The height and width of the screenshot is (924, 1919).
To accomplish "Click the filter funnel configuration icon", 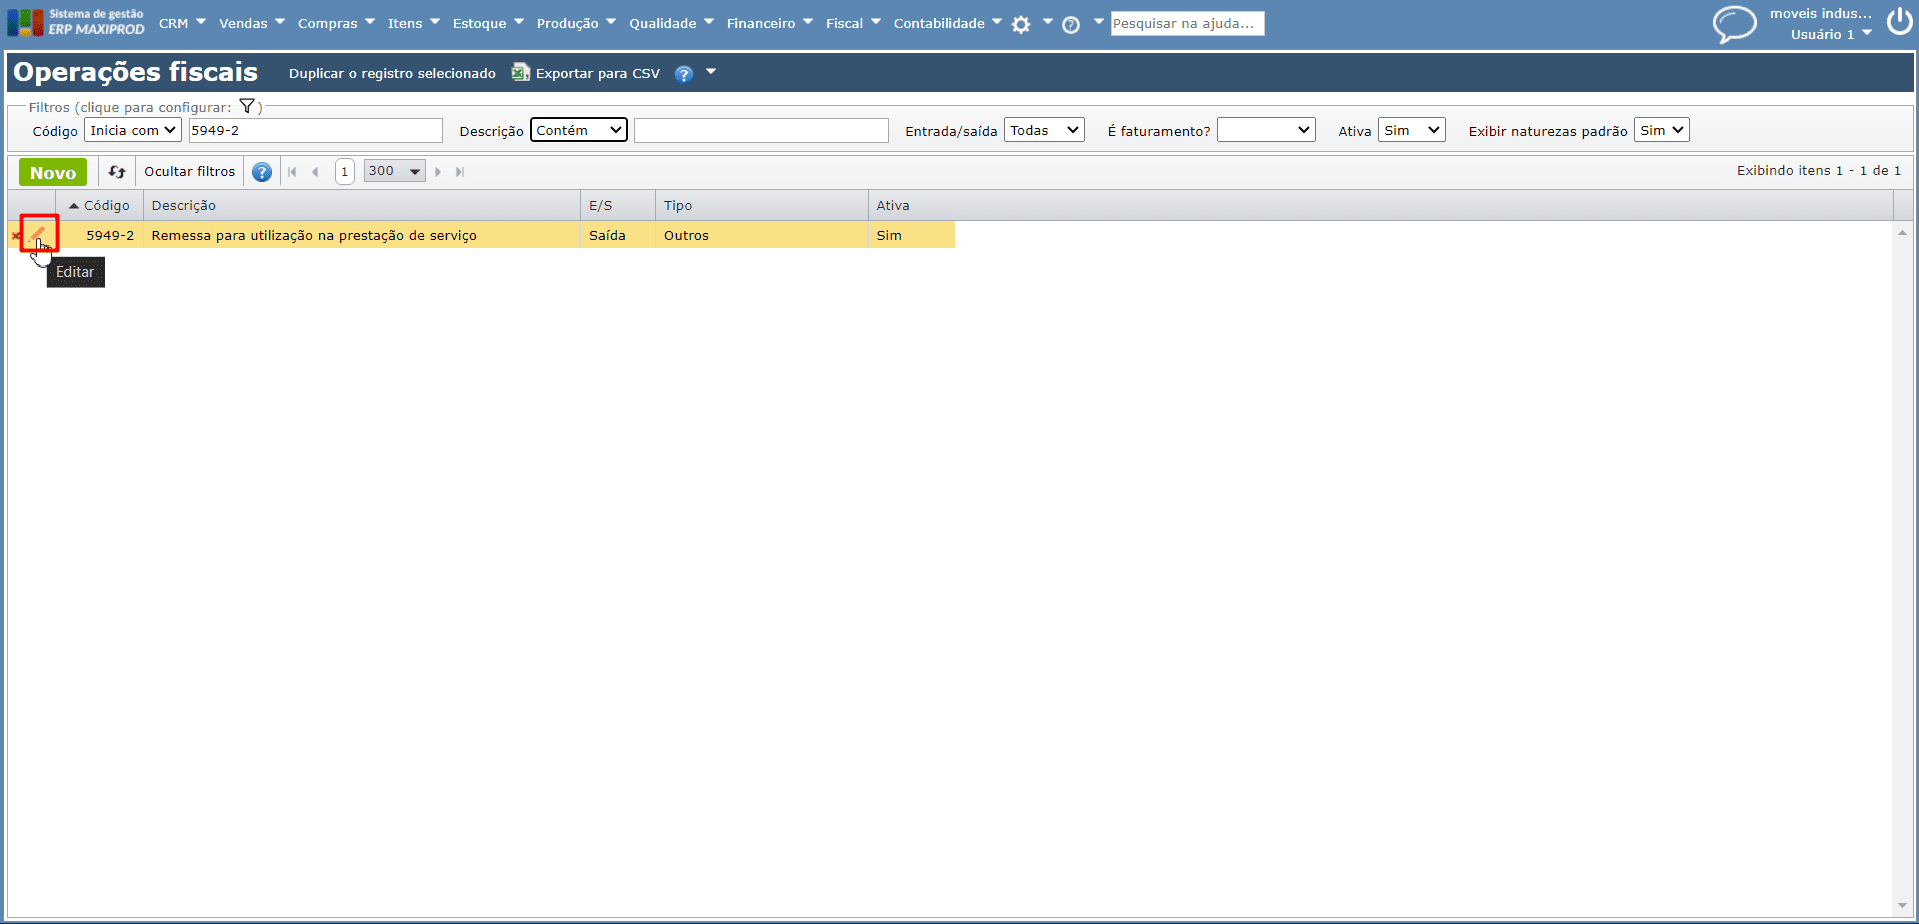I will pyautogui.click(x=247, y=106).
